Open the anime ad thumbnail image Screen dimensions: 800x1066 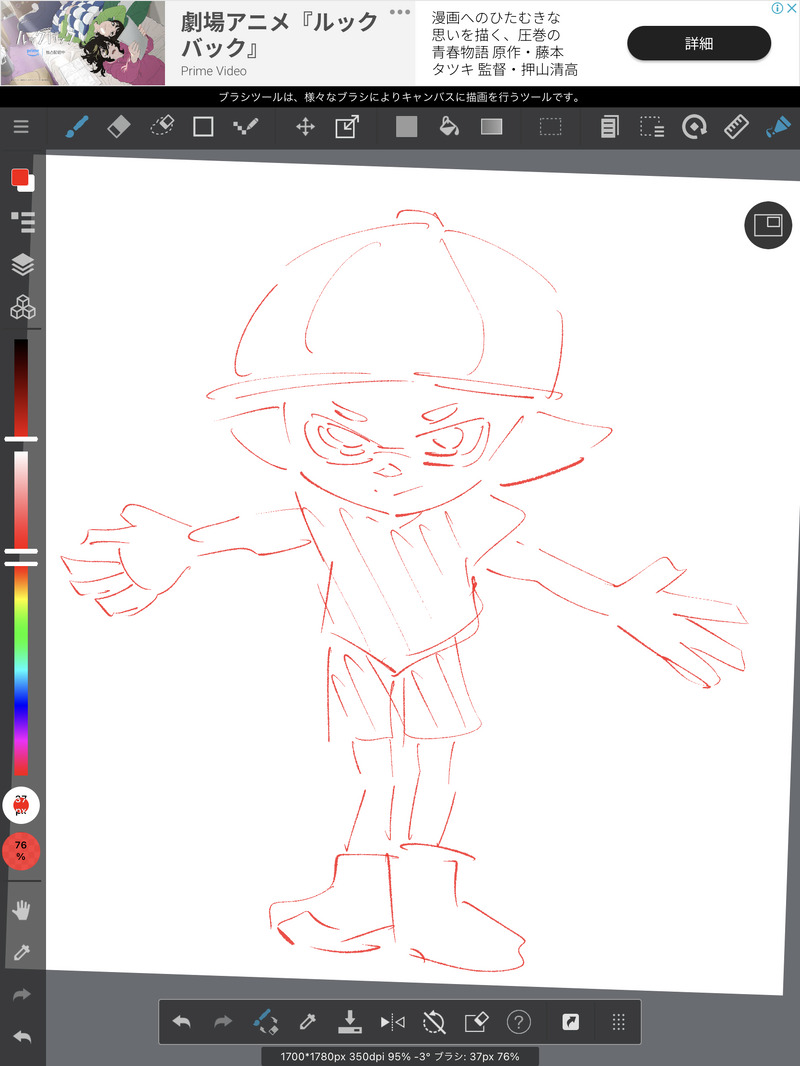pos(83,43)
